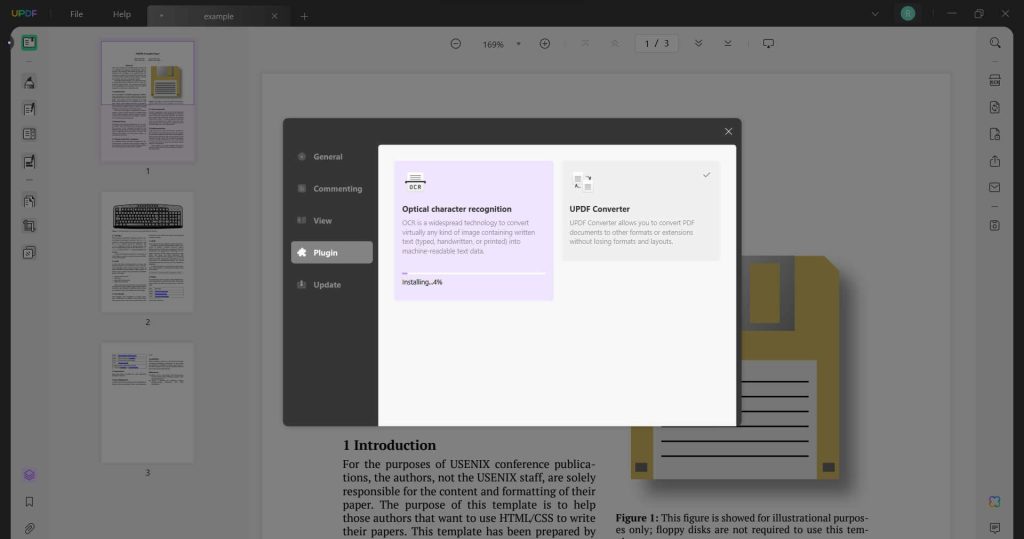Select Plugin in settings sidebar

[332, 253]
